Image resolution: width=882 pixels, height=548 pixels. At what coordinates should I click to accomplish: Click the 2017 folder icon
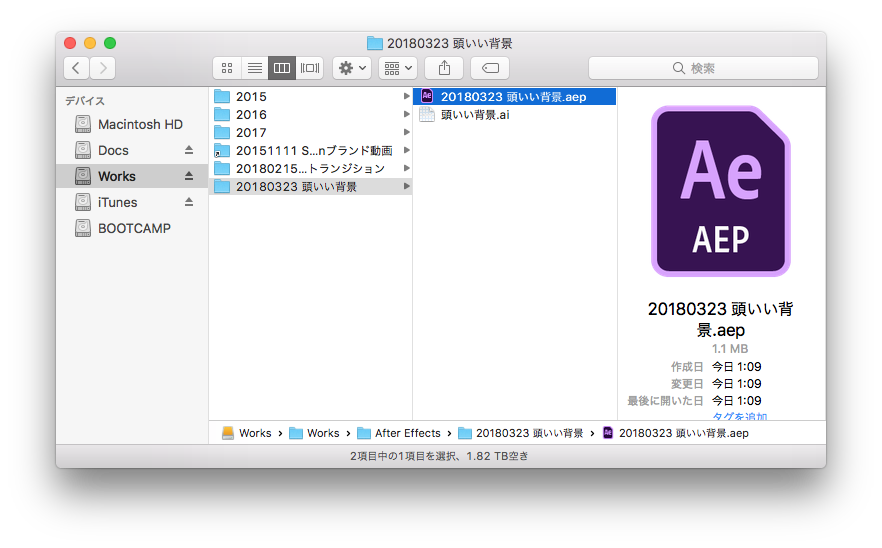(x=222, y=133)
